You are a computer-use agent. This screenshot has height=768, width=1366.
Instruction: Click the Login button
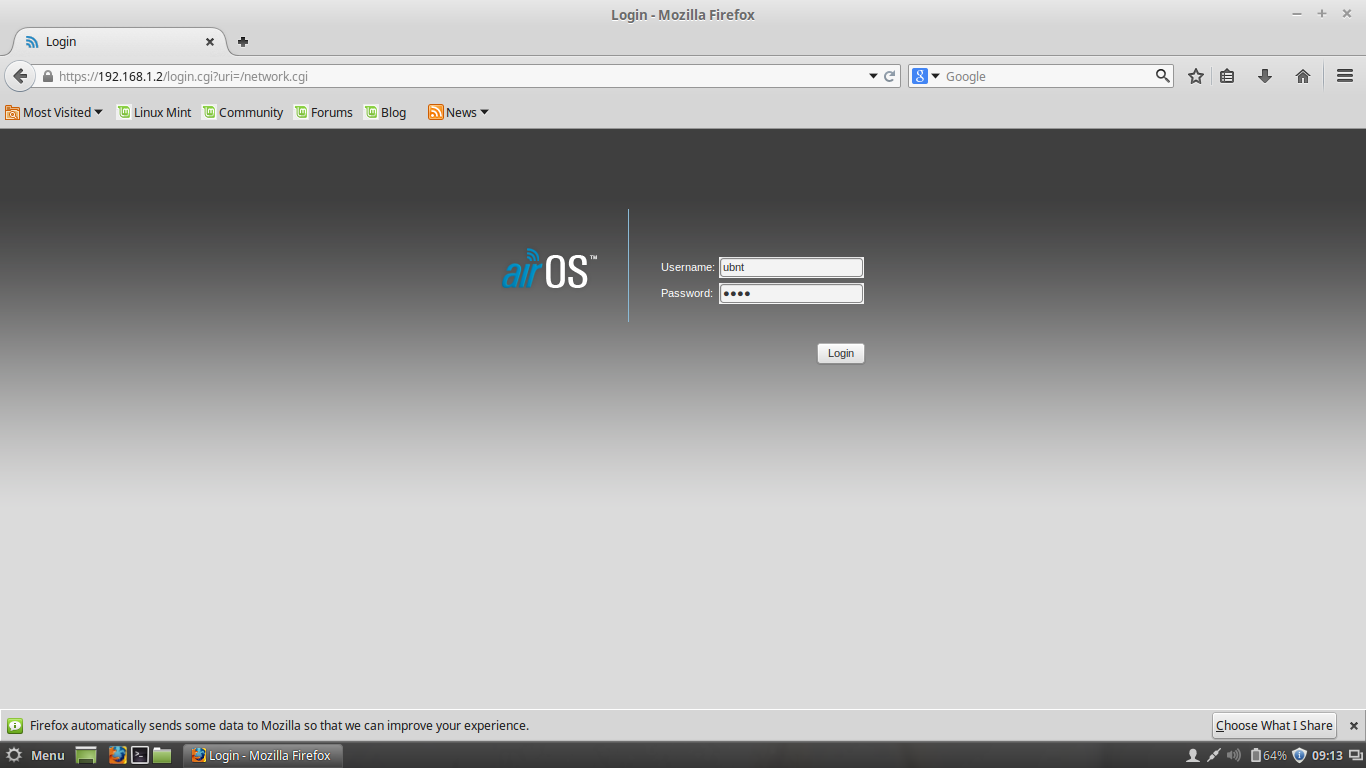840,353
